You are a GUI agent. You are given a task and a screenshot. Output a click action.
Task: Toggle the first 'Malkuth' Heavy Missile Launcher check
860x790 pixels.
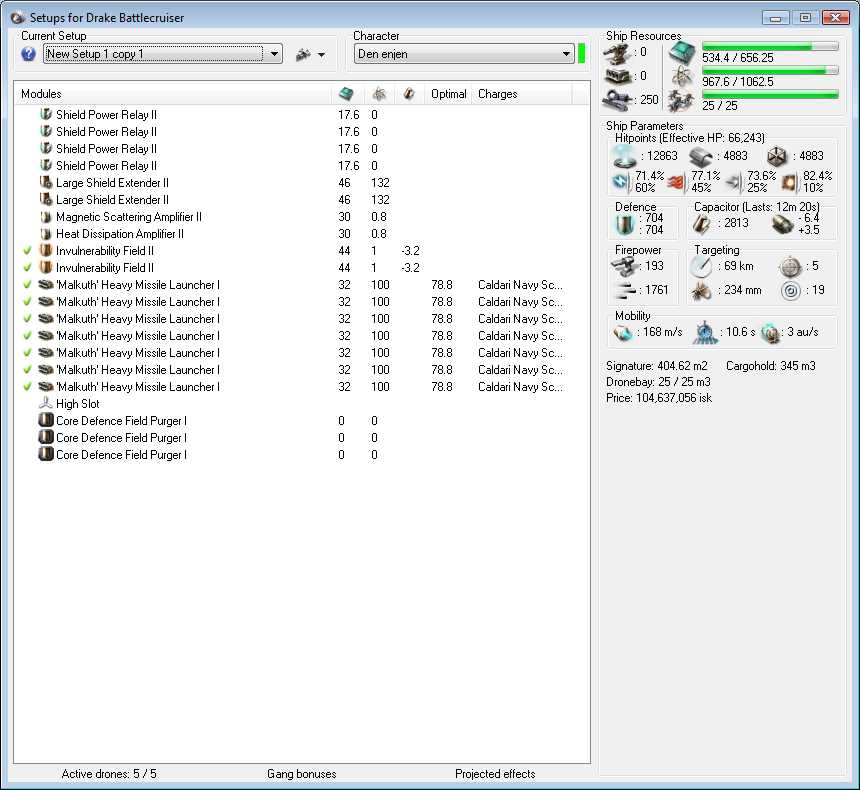(x=27, y=285)
